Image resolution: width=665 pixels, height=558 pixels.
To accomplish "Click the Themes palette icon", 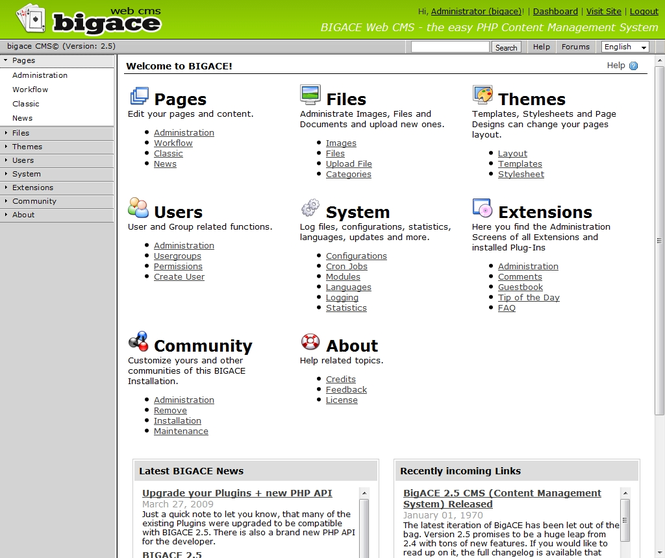I will point(483,95).
